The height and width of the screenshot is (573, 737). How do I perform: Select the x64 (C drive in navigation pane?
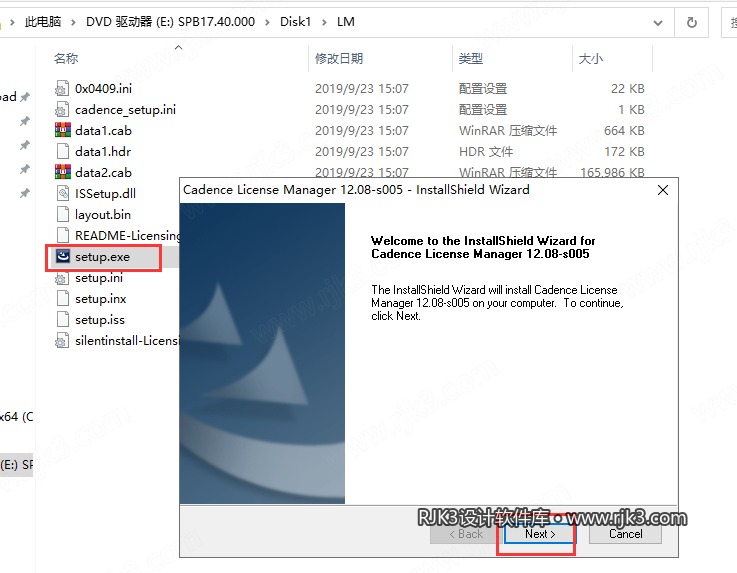point(16,416)
